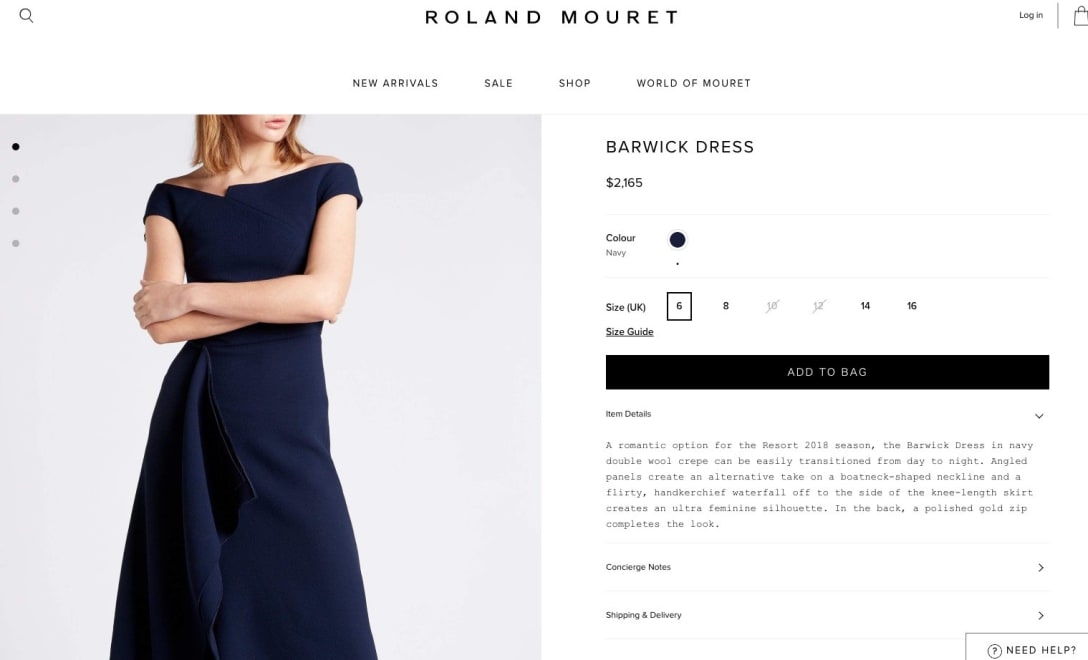Click the Need Help question mark icon
Image resolution: width=1088 pixels, height=660 pixels.
point(994,650)
